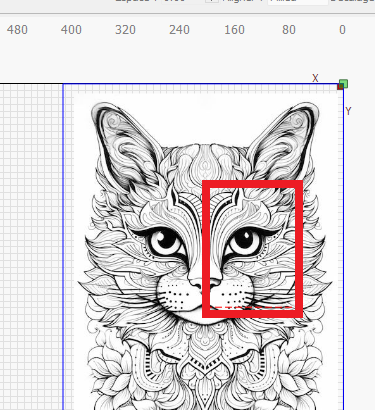Viewport: 375px width, 410px height.
Task: Click the cat's left ear
Action: click(x=123, y=140)
